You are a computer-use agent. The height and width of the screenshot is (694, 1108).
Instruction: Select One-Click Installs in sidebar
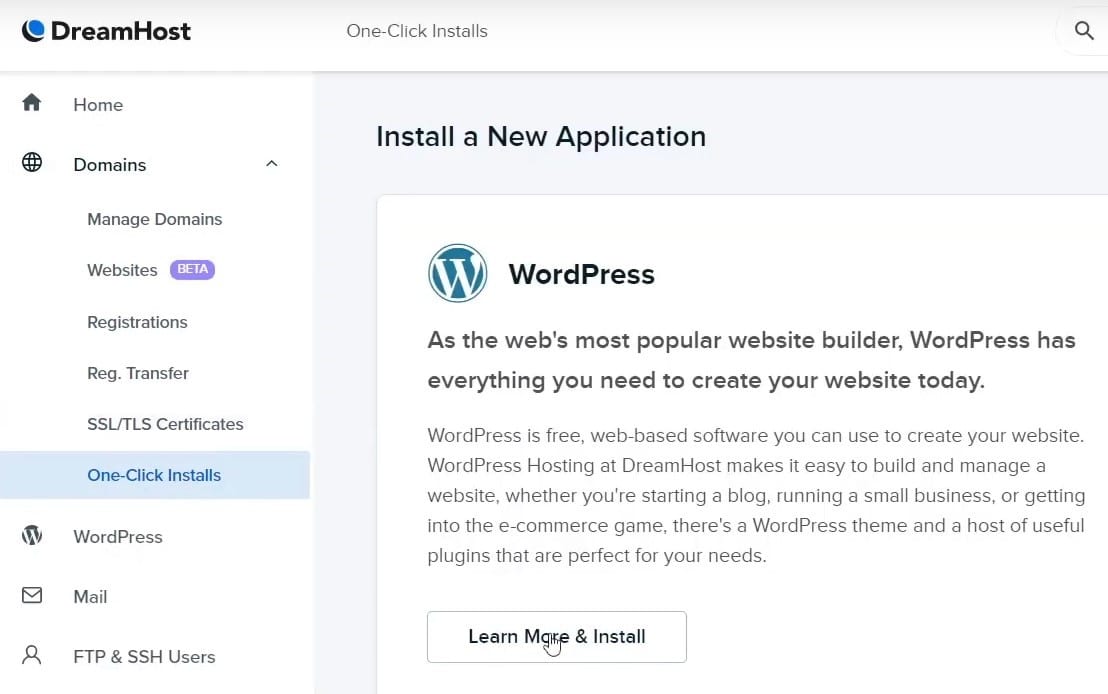(x=155, y=475)
